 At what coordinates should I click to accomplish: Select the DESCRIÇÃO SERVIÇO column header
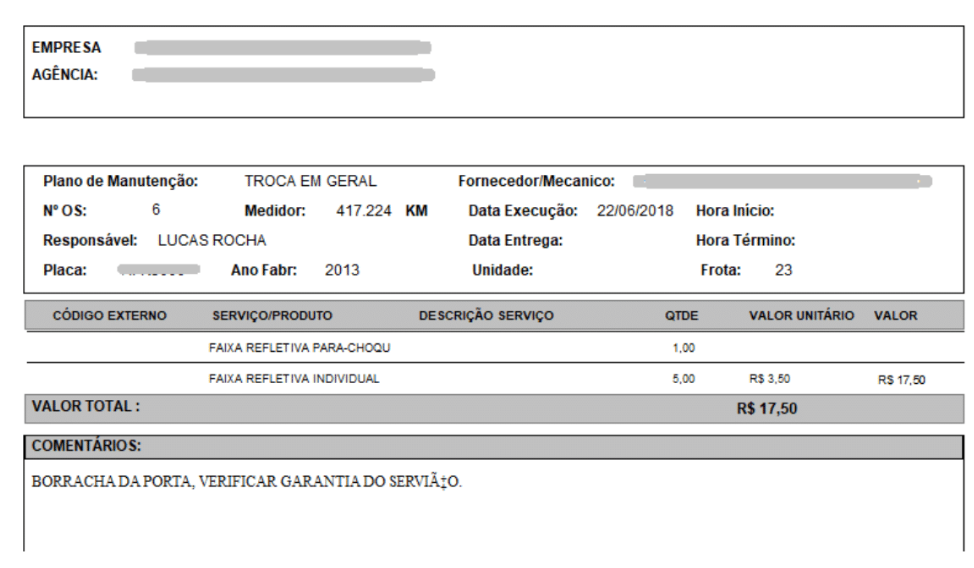click(x=485, y=315)
